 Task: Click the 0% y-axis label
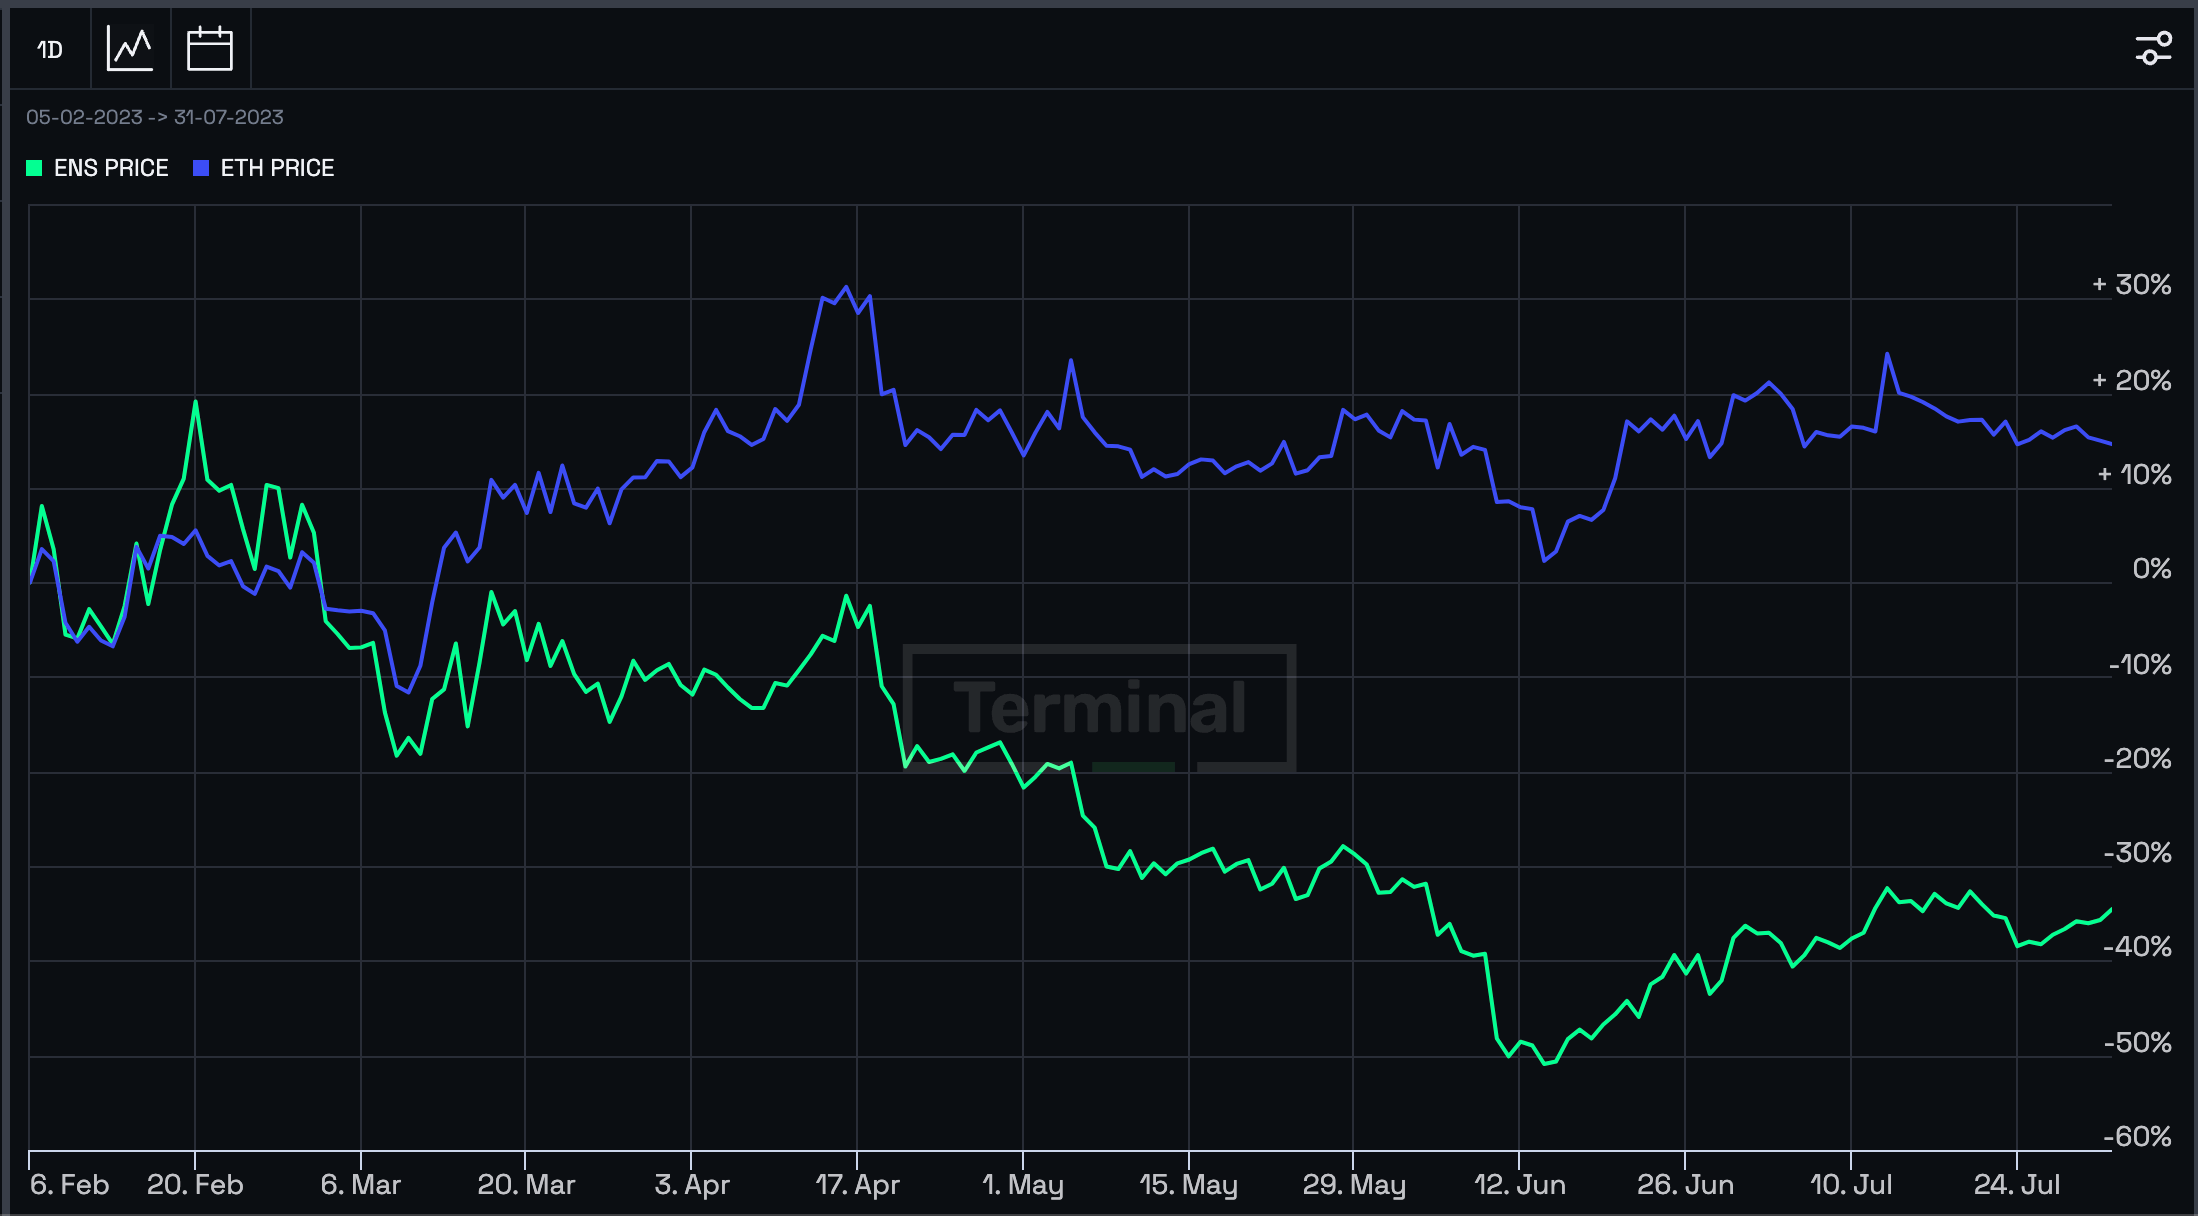(x=2152, y=569)
